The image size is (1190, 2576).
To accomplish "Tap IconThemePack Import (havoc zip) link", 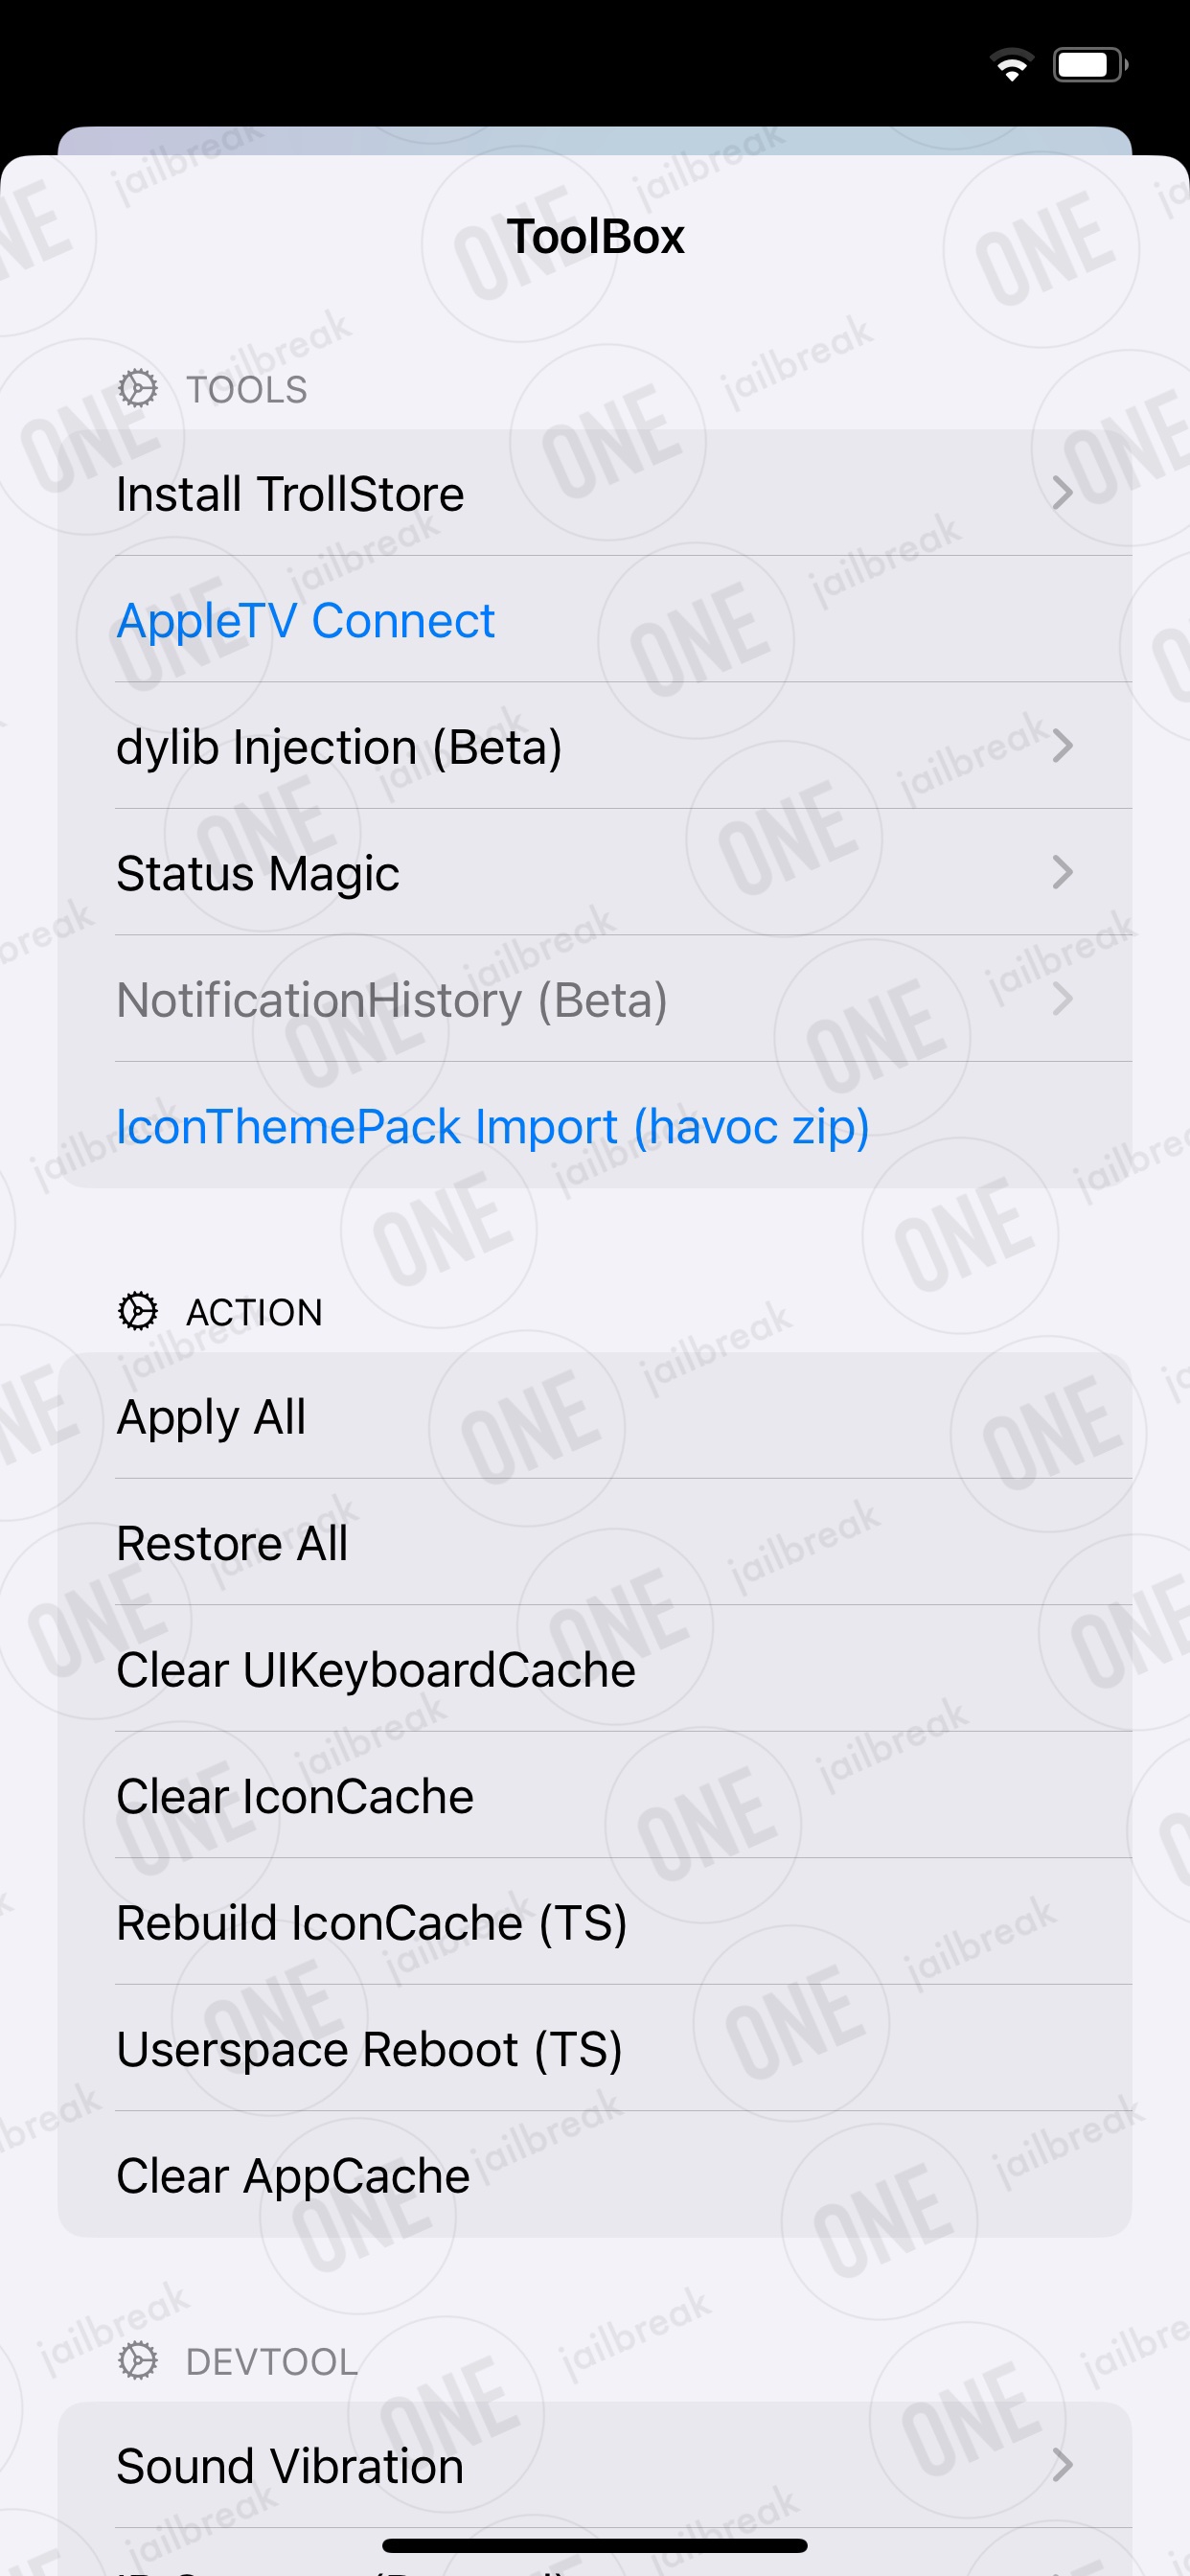I will click(493, 1127).
